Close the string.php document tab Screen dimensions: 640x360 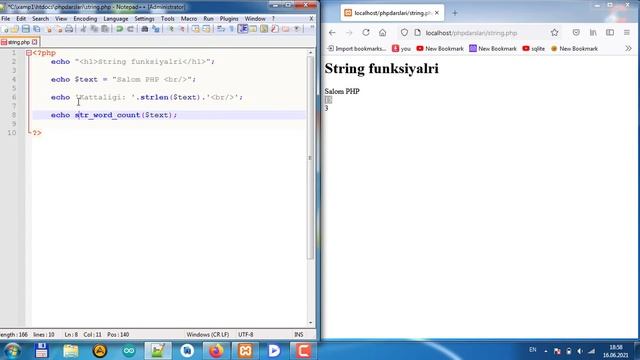tap(35, 42)
